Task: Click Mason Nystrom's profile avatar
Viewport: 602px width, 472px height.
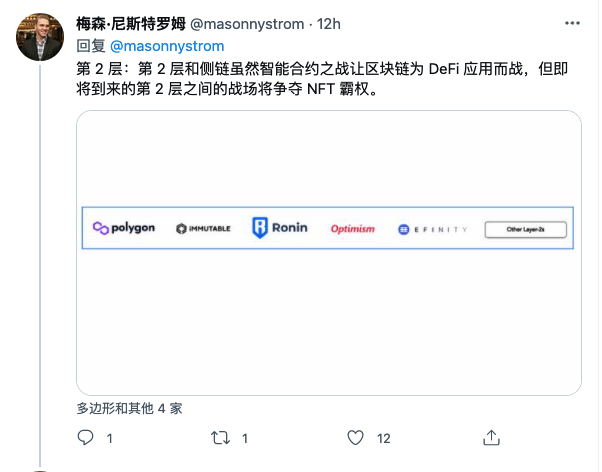Action: [40, 37]
